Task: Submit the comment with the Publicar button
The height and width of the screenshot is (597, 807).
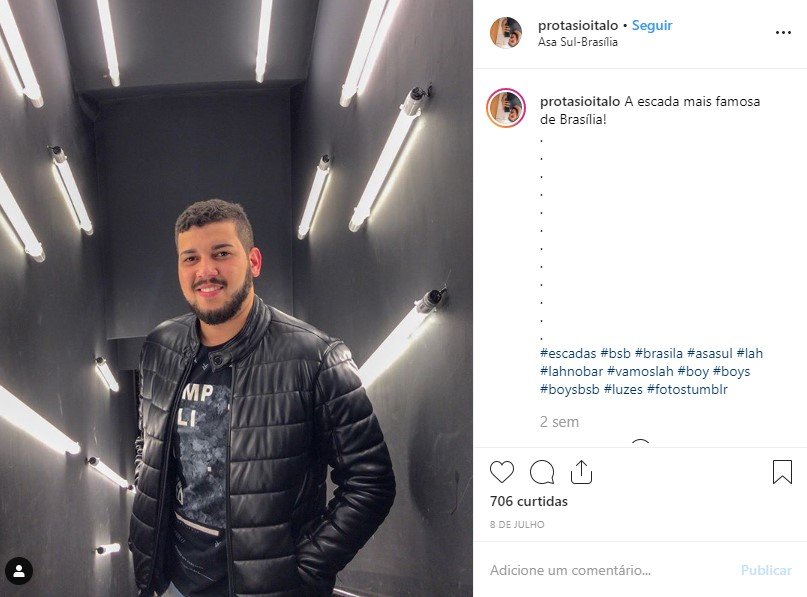Action: pos(766,570)
